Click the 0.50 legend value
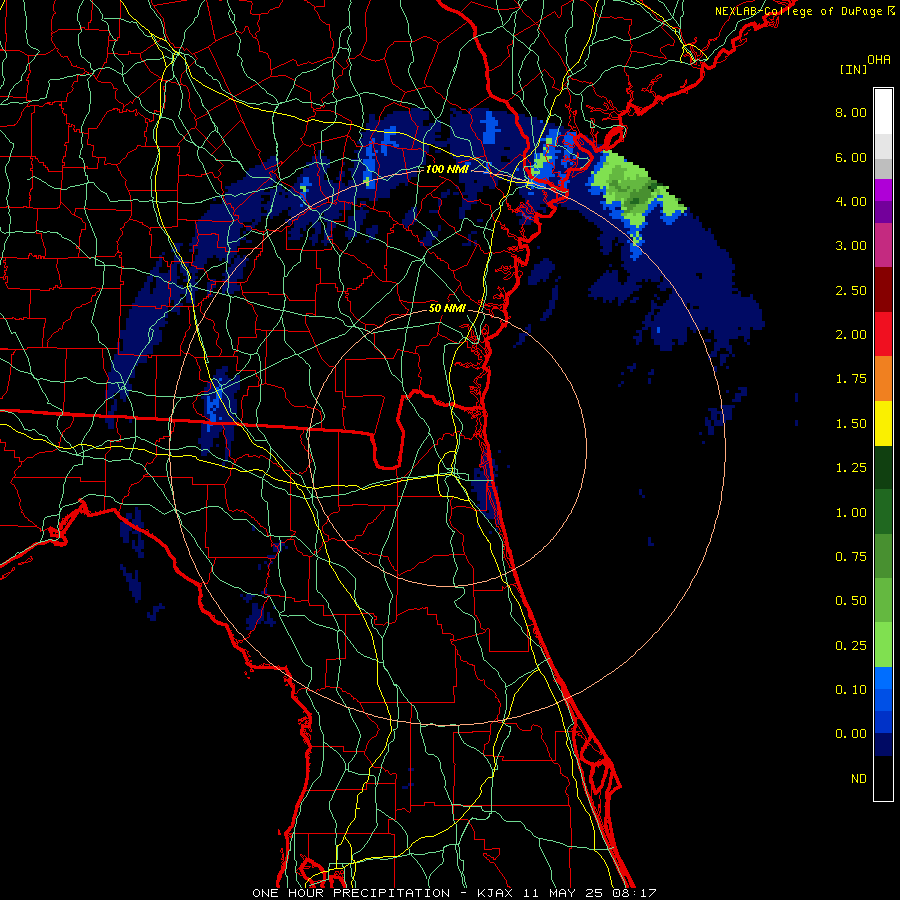The width and height of the screenshot is (900, 900). click(x=851, y=601)
